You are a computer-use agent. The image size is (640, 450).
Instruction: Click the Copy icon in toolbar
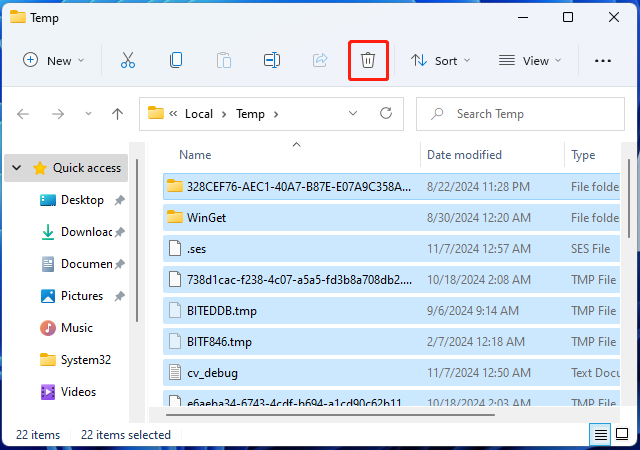tap(176, 60)
